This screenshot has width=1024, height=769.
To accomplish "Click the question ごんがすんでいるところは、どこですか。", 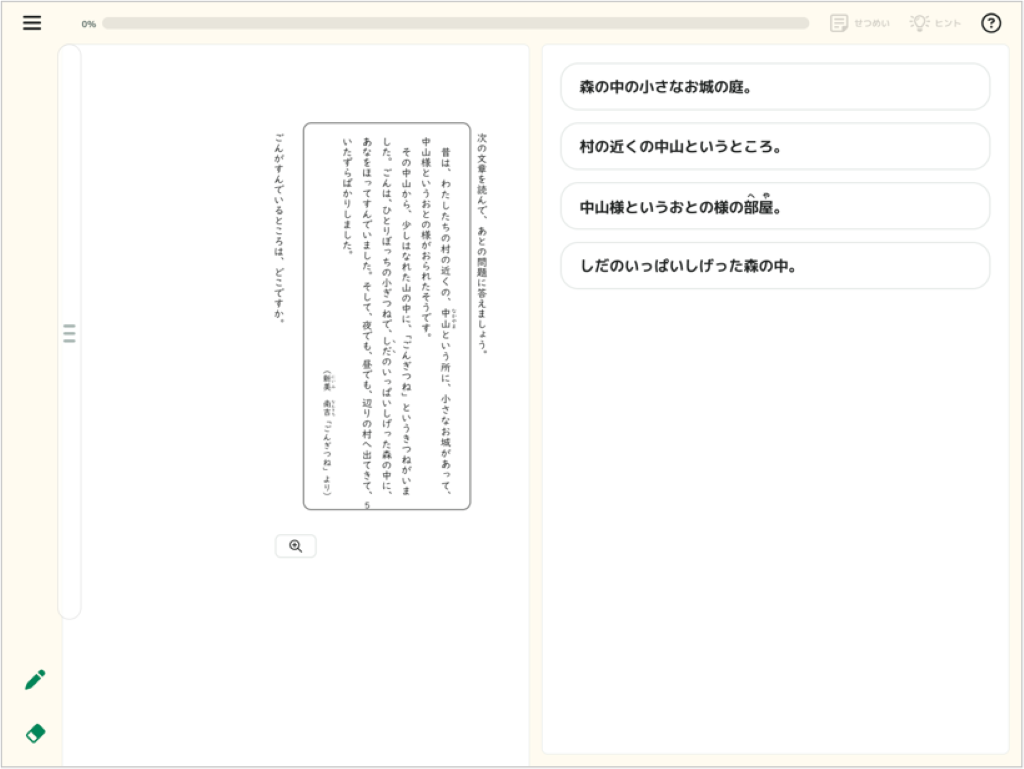I will (x=279, y=227).
